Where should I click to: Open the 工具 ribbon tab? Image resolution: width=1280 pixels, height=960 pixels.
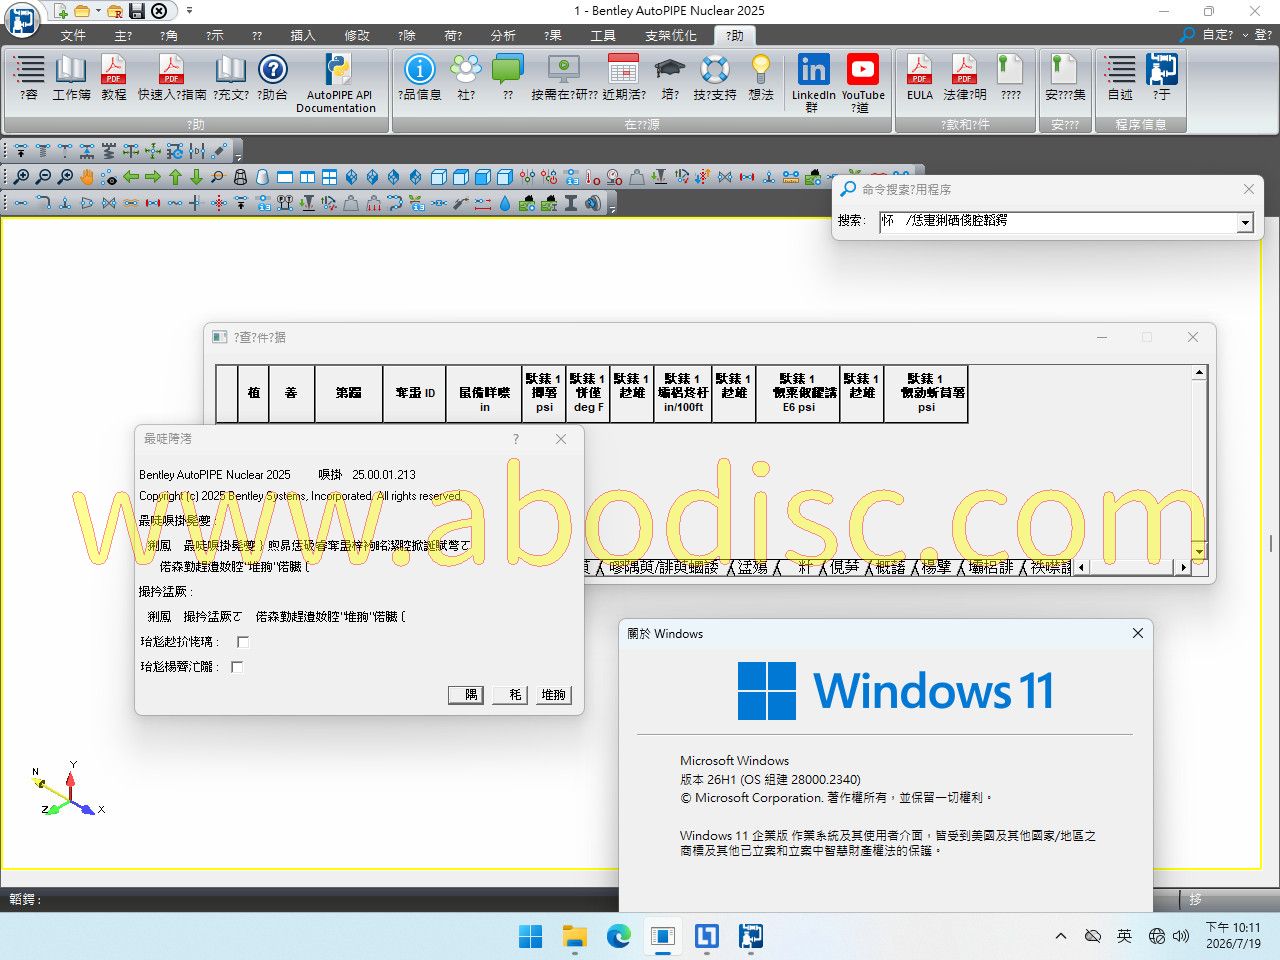(603, 35)
